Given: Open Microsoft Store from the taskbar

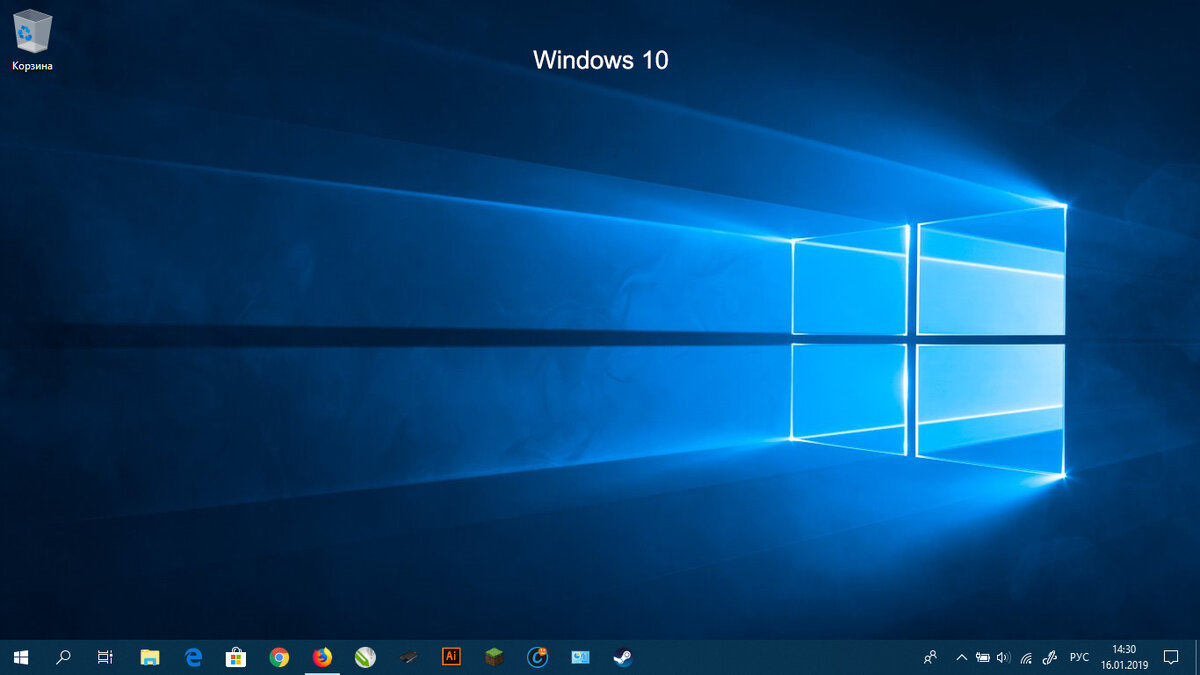Looking at the screenshot, I should (236, 657).
